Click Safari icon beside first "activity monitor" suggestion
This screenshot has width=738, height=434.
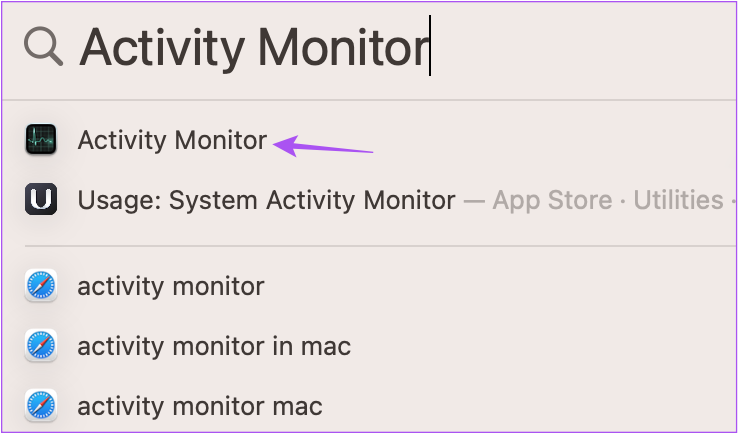(x=43, y=287)
